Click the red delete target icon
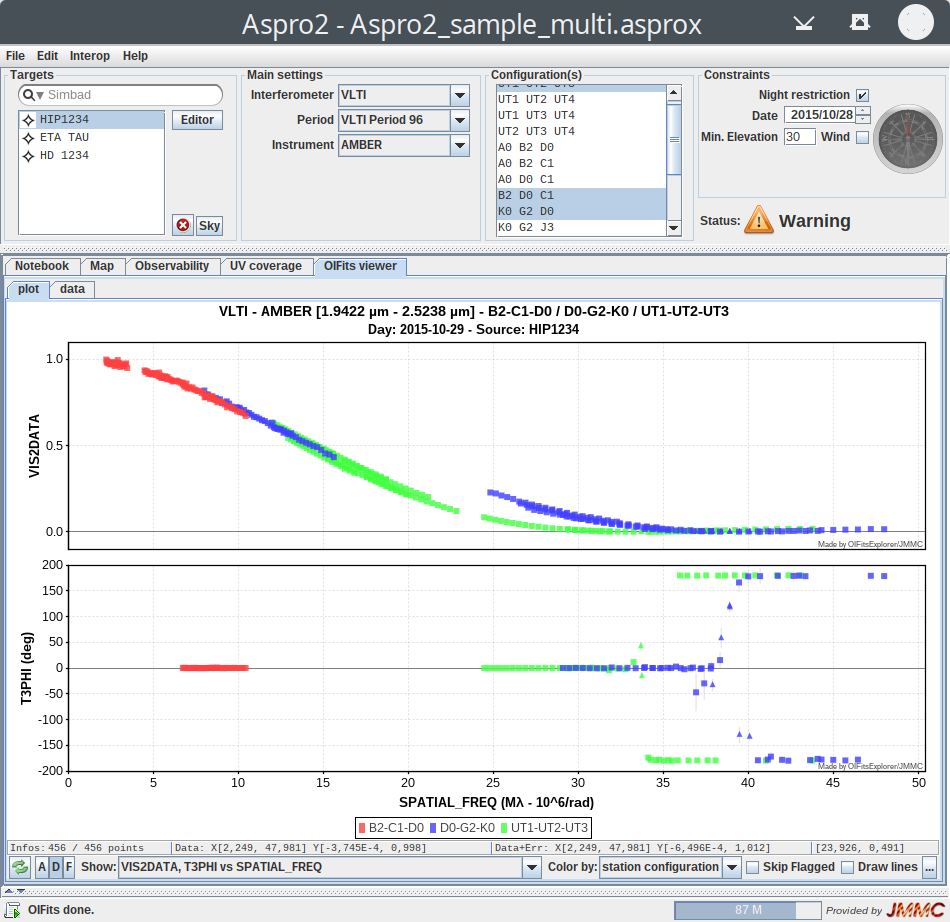The width and height of the screenshot is (950, 922). coord(182,225)
